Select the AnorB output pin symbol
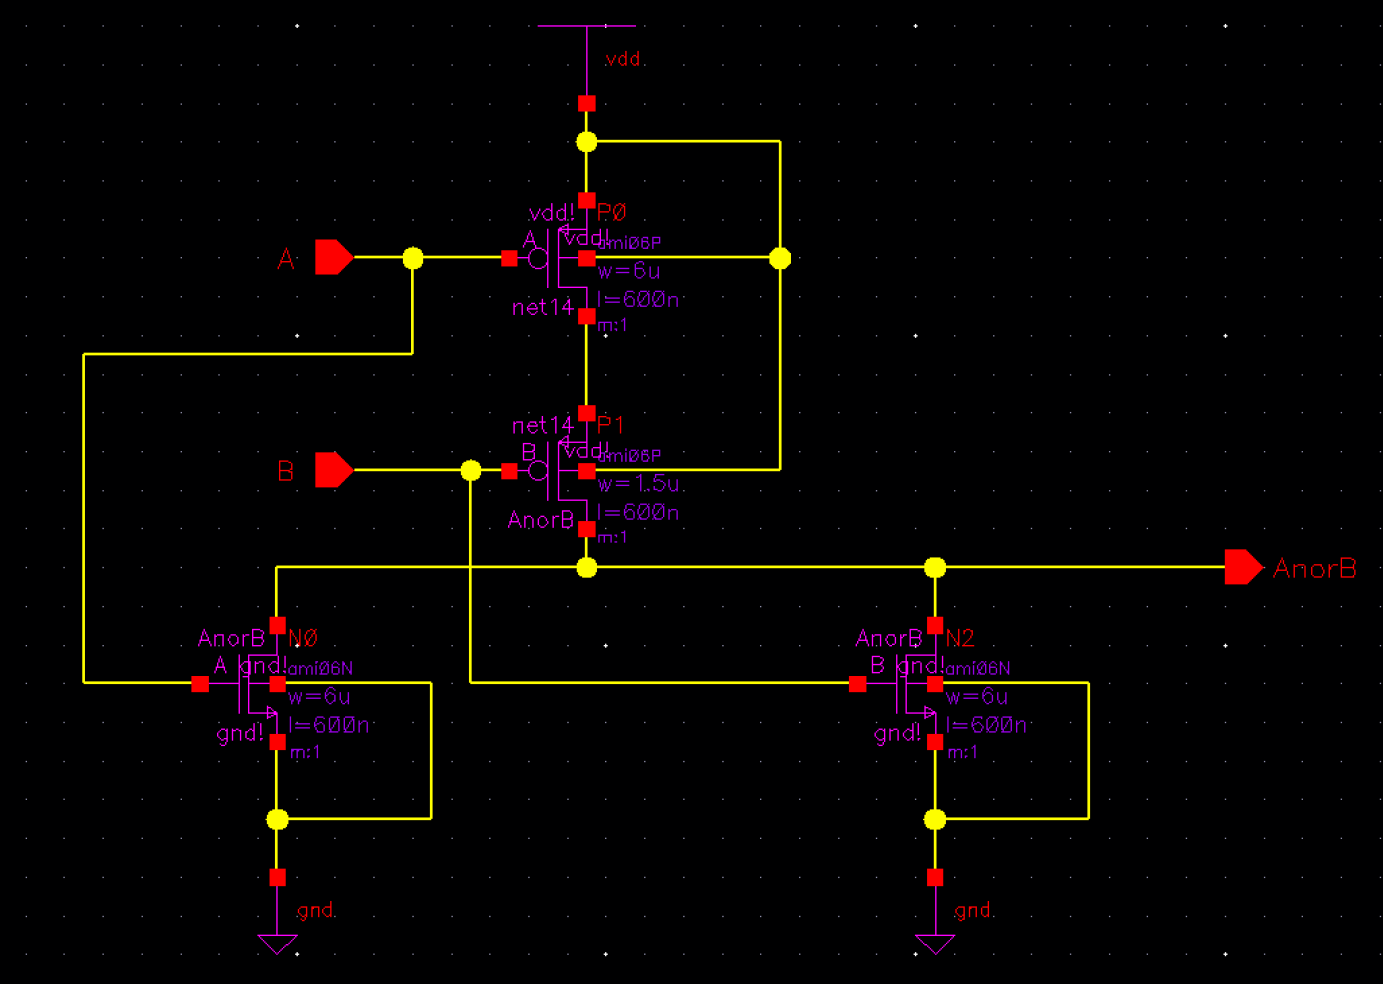 (1244, 567)
